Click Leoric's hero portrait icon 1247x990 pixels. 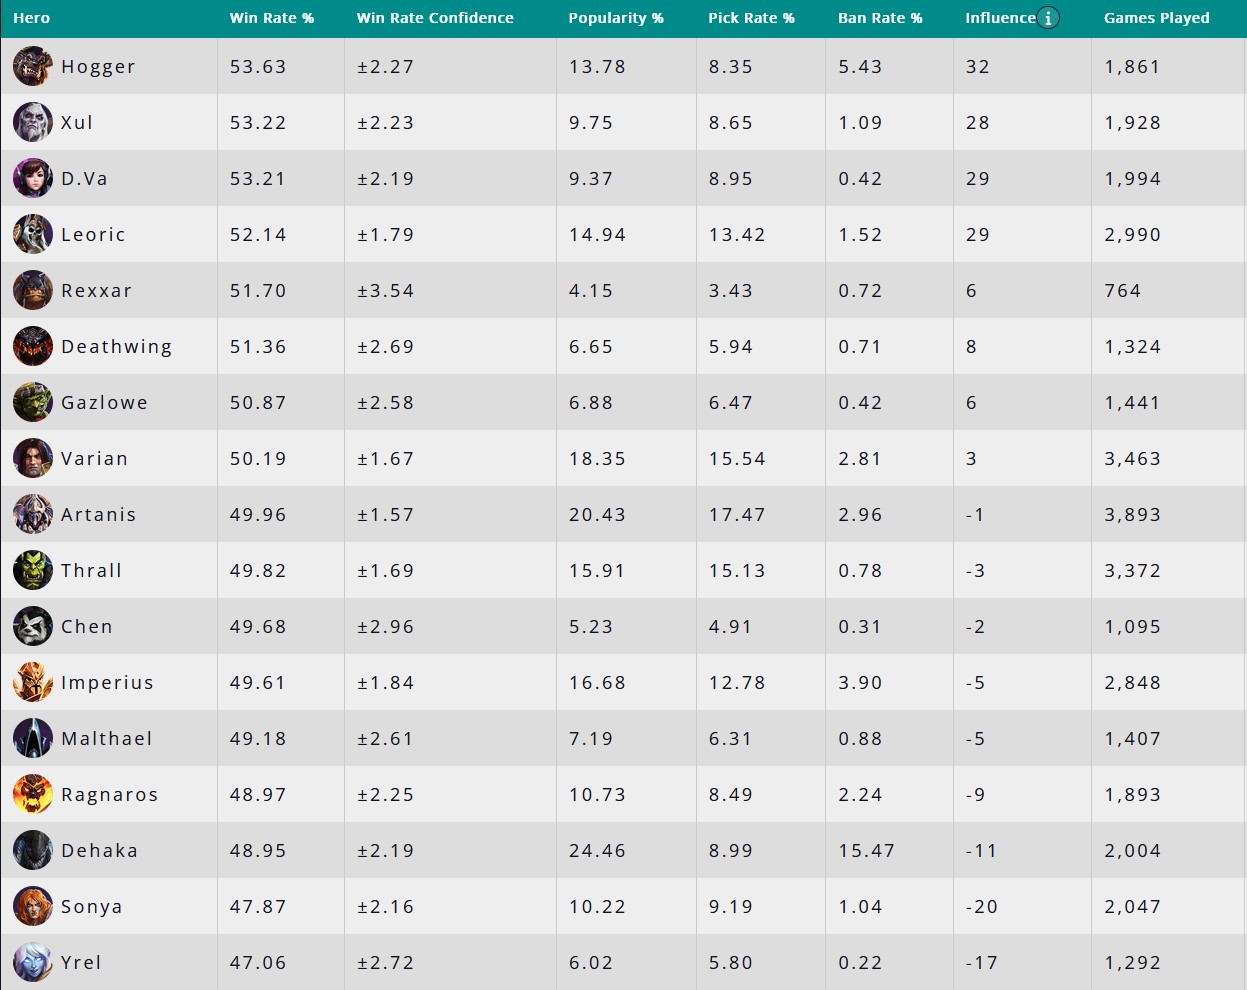33,234
